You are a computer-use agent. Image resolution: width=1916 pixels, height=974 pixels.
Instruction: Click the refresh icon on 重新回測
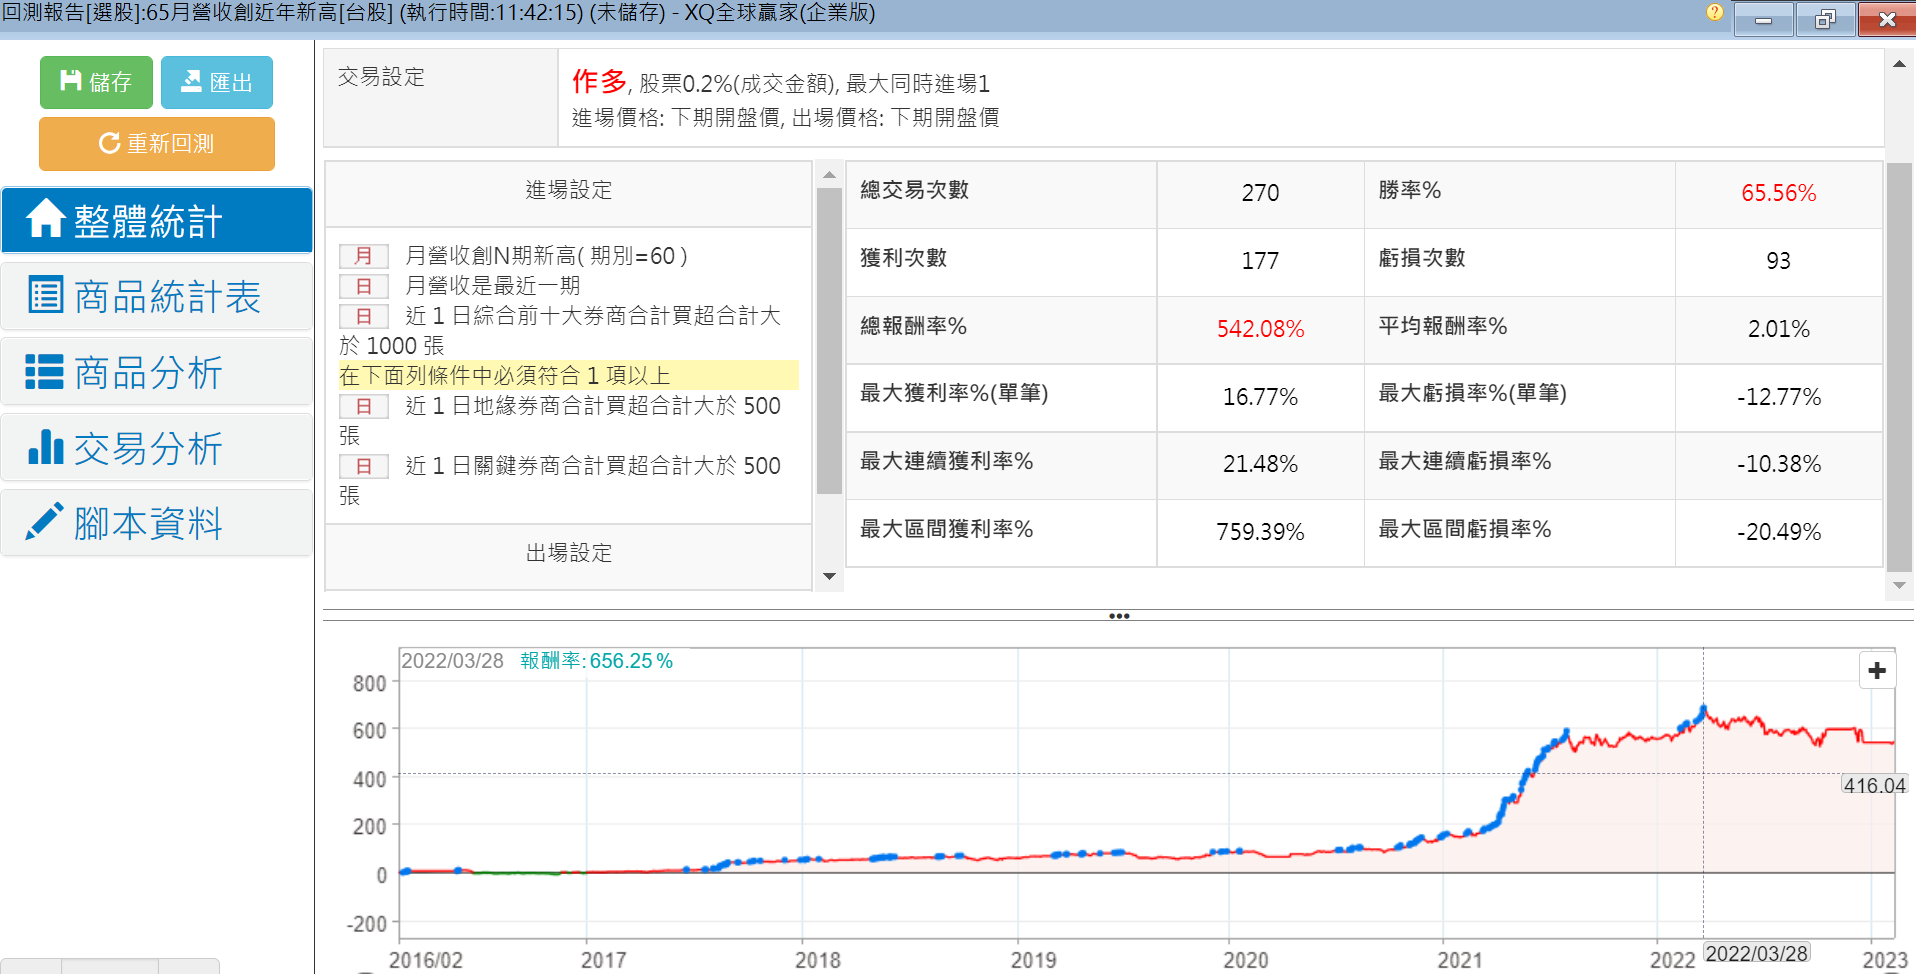(x=109, y=143)
